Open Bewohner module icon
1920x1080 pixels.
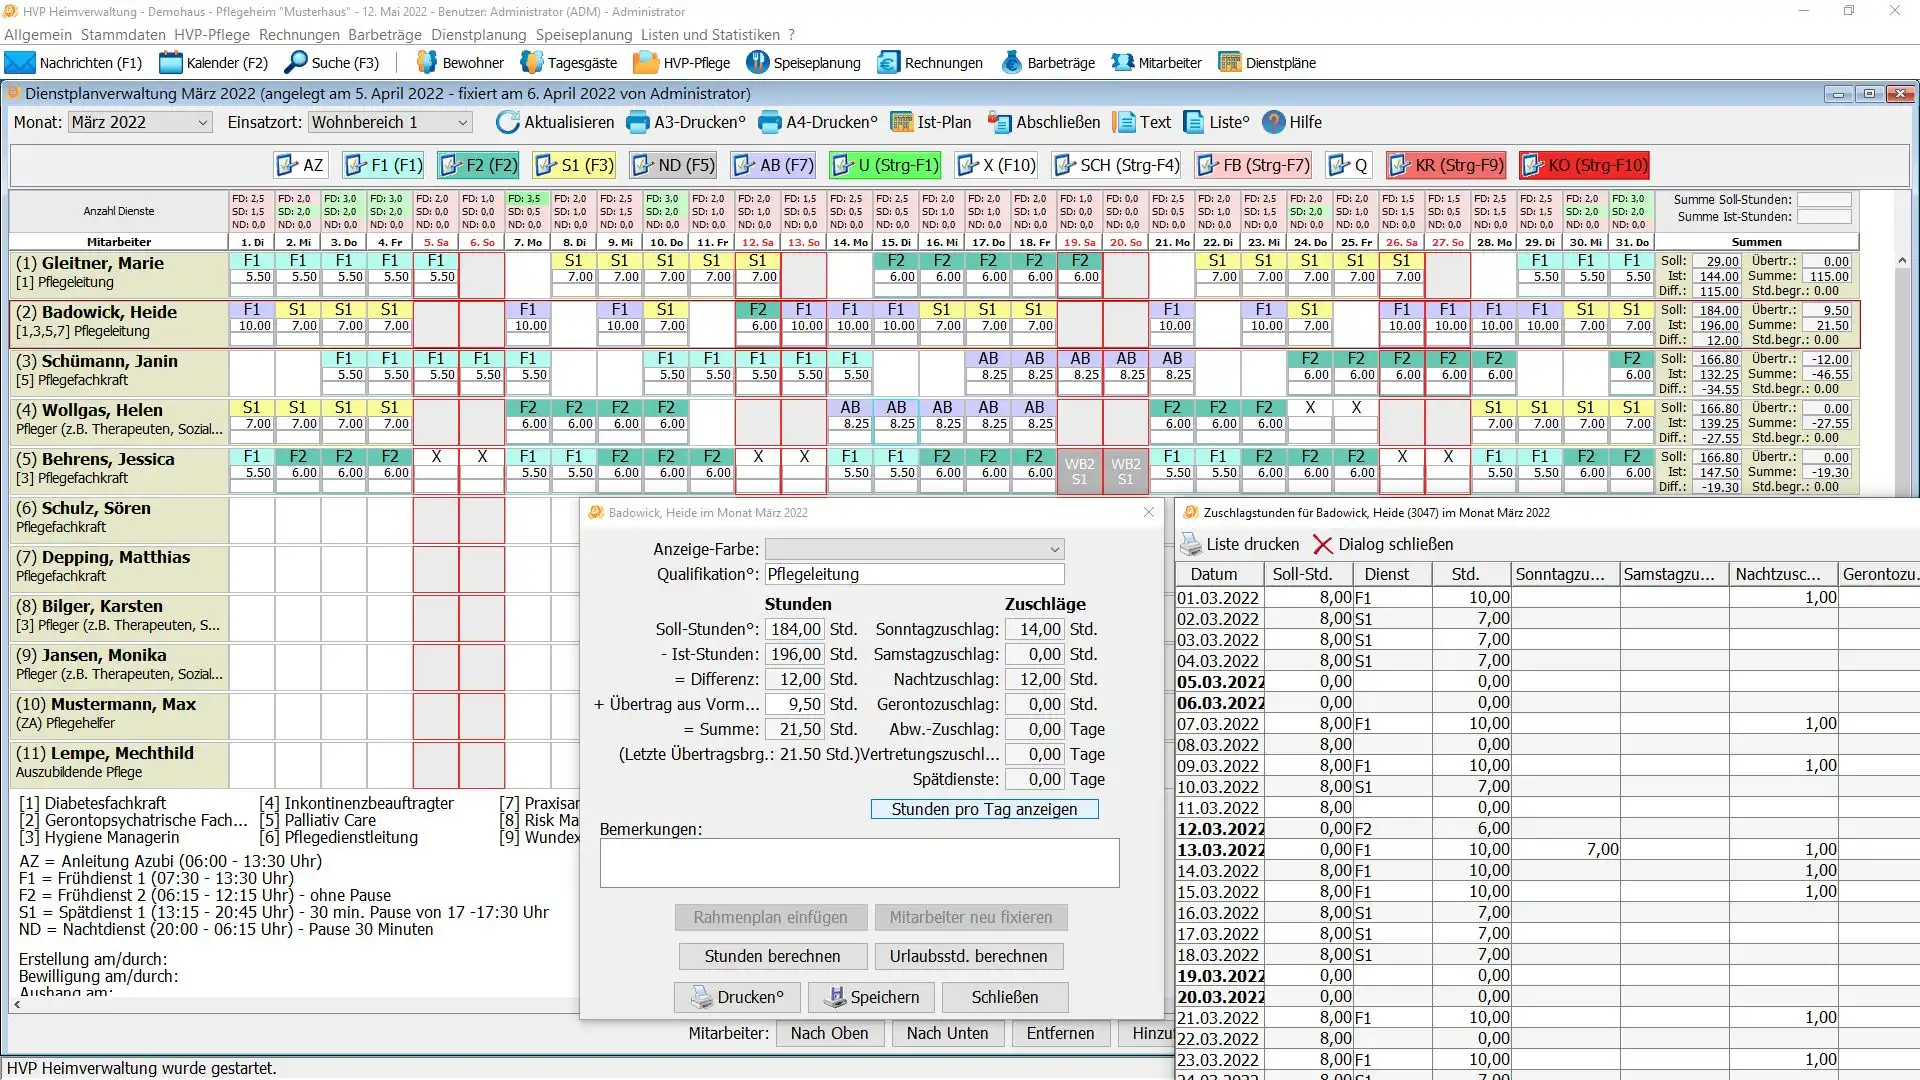point(427,63)
